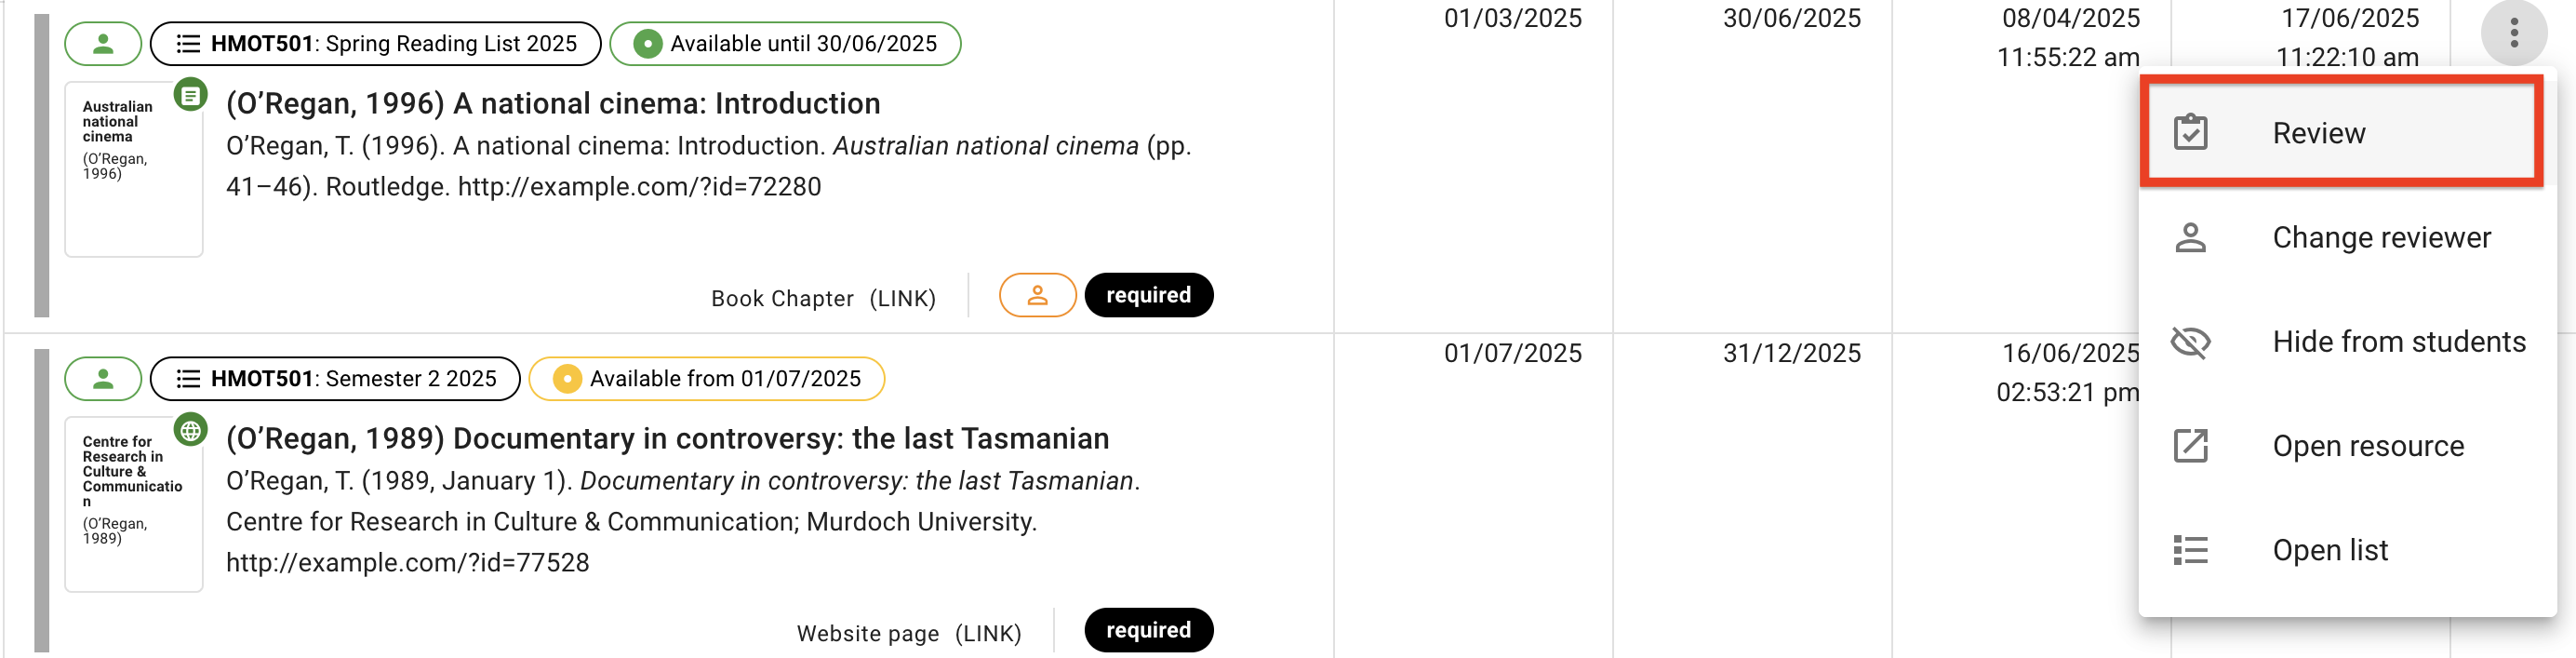The height and width of the screenshot is (658, 2576).
Task: Hide the citation from students via the menu
Action: pos(2398,341)
